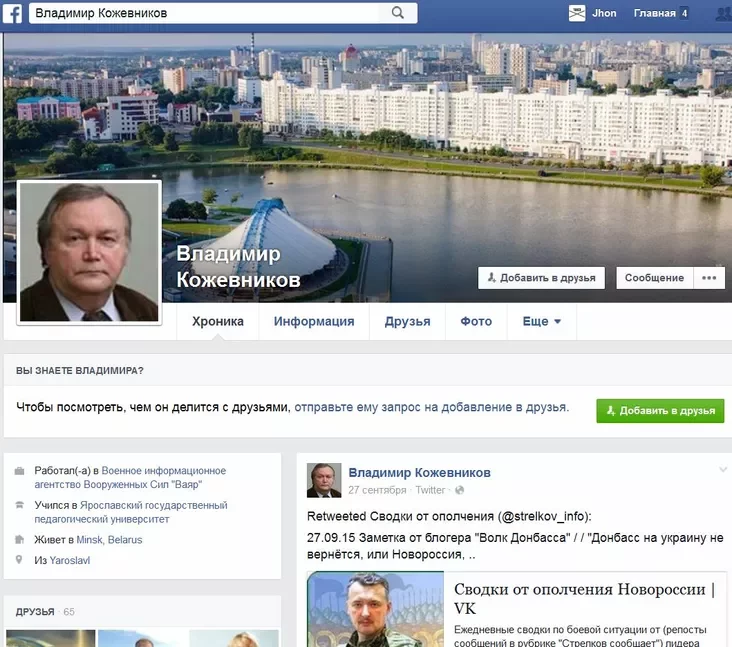Viewport: 732px width, 647px height.
Task: Open the small author avatar in post
Action: (x=324, y=480)
